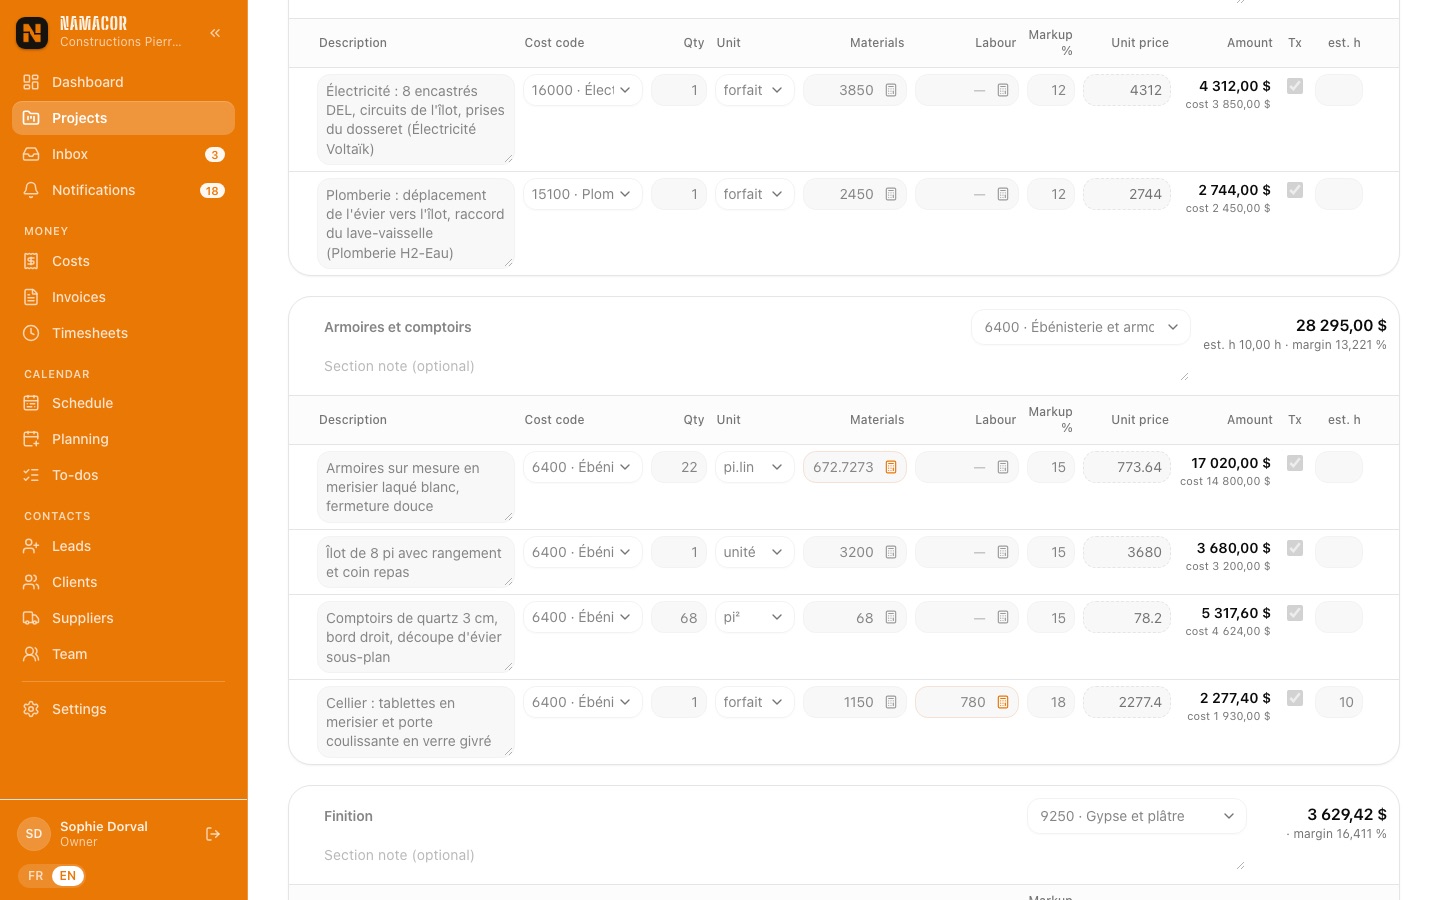Open the Dashboard page
Image resolution: width=1440 pixels, height=900 pixels.
(124, 82)
